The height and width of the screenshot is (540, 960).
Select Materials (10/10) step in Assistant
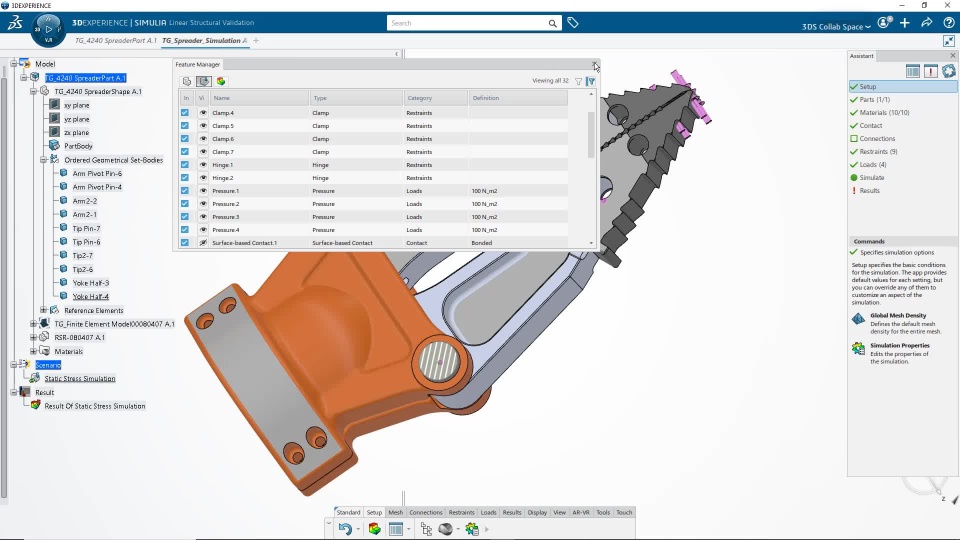(884, 113)
